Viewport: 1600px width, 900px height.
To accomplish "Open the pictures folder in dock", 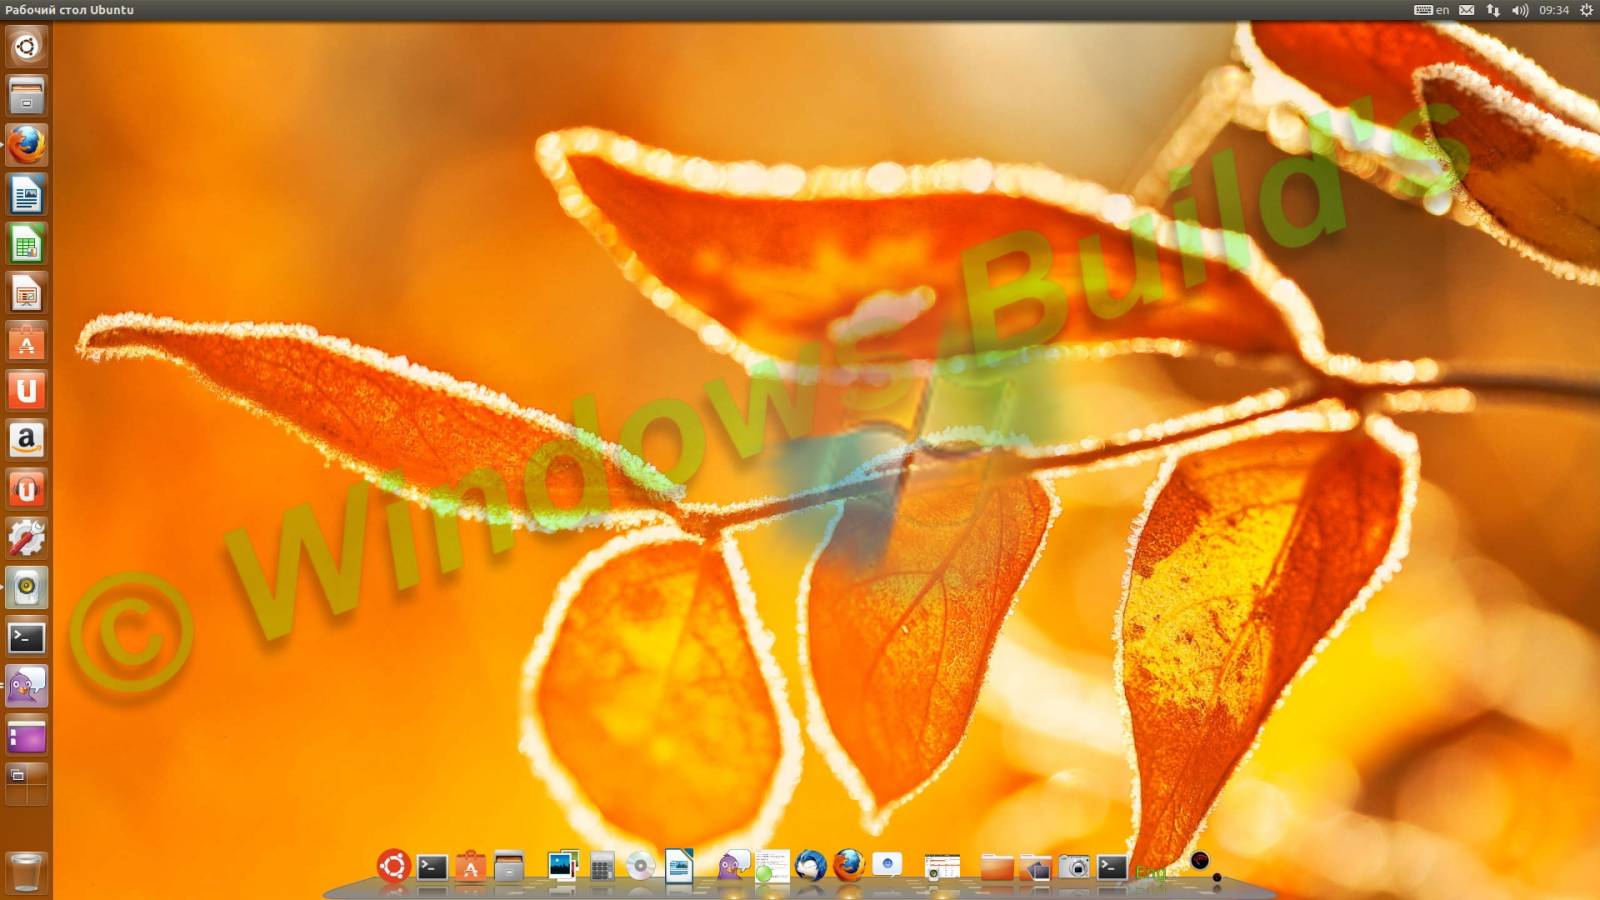I will click(1035, 867).
